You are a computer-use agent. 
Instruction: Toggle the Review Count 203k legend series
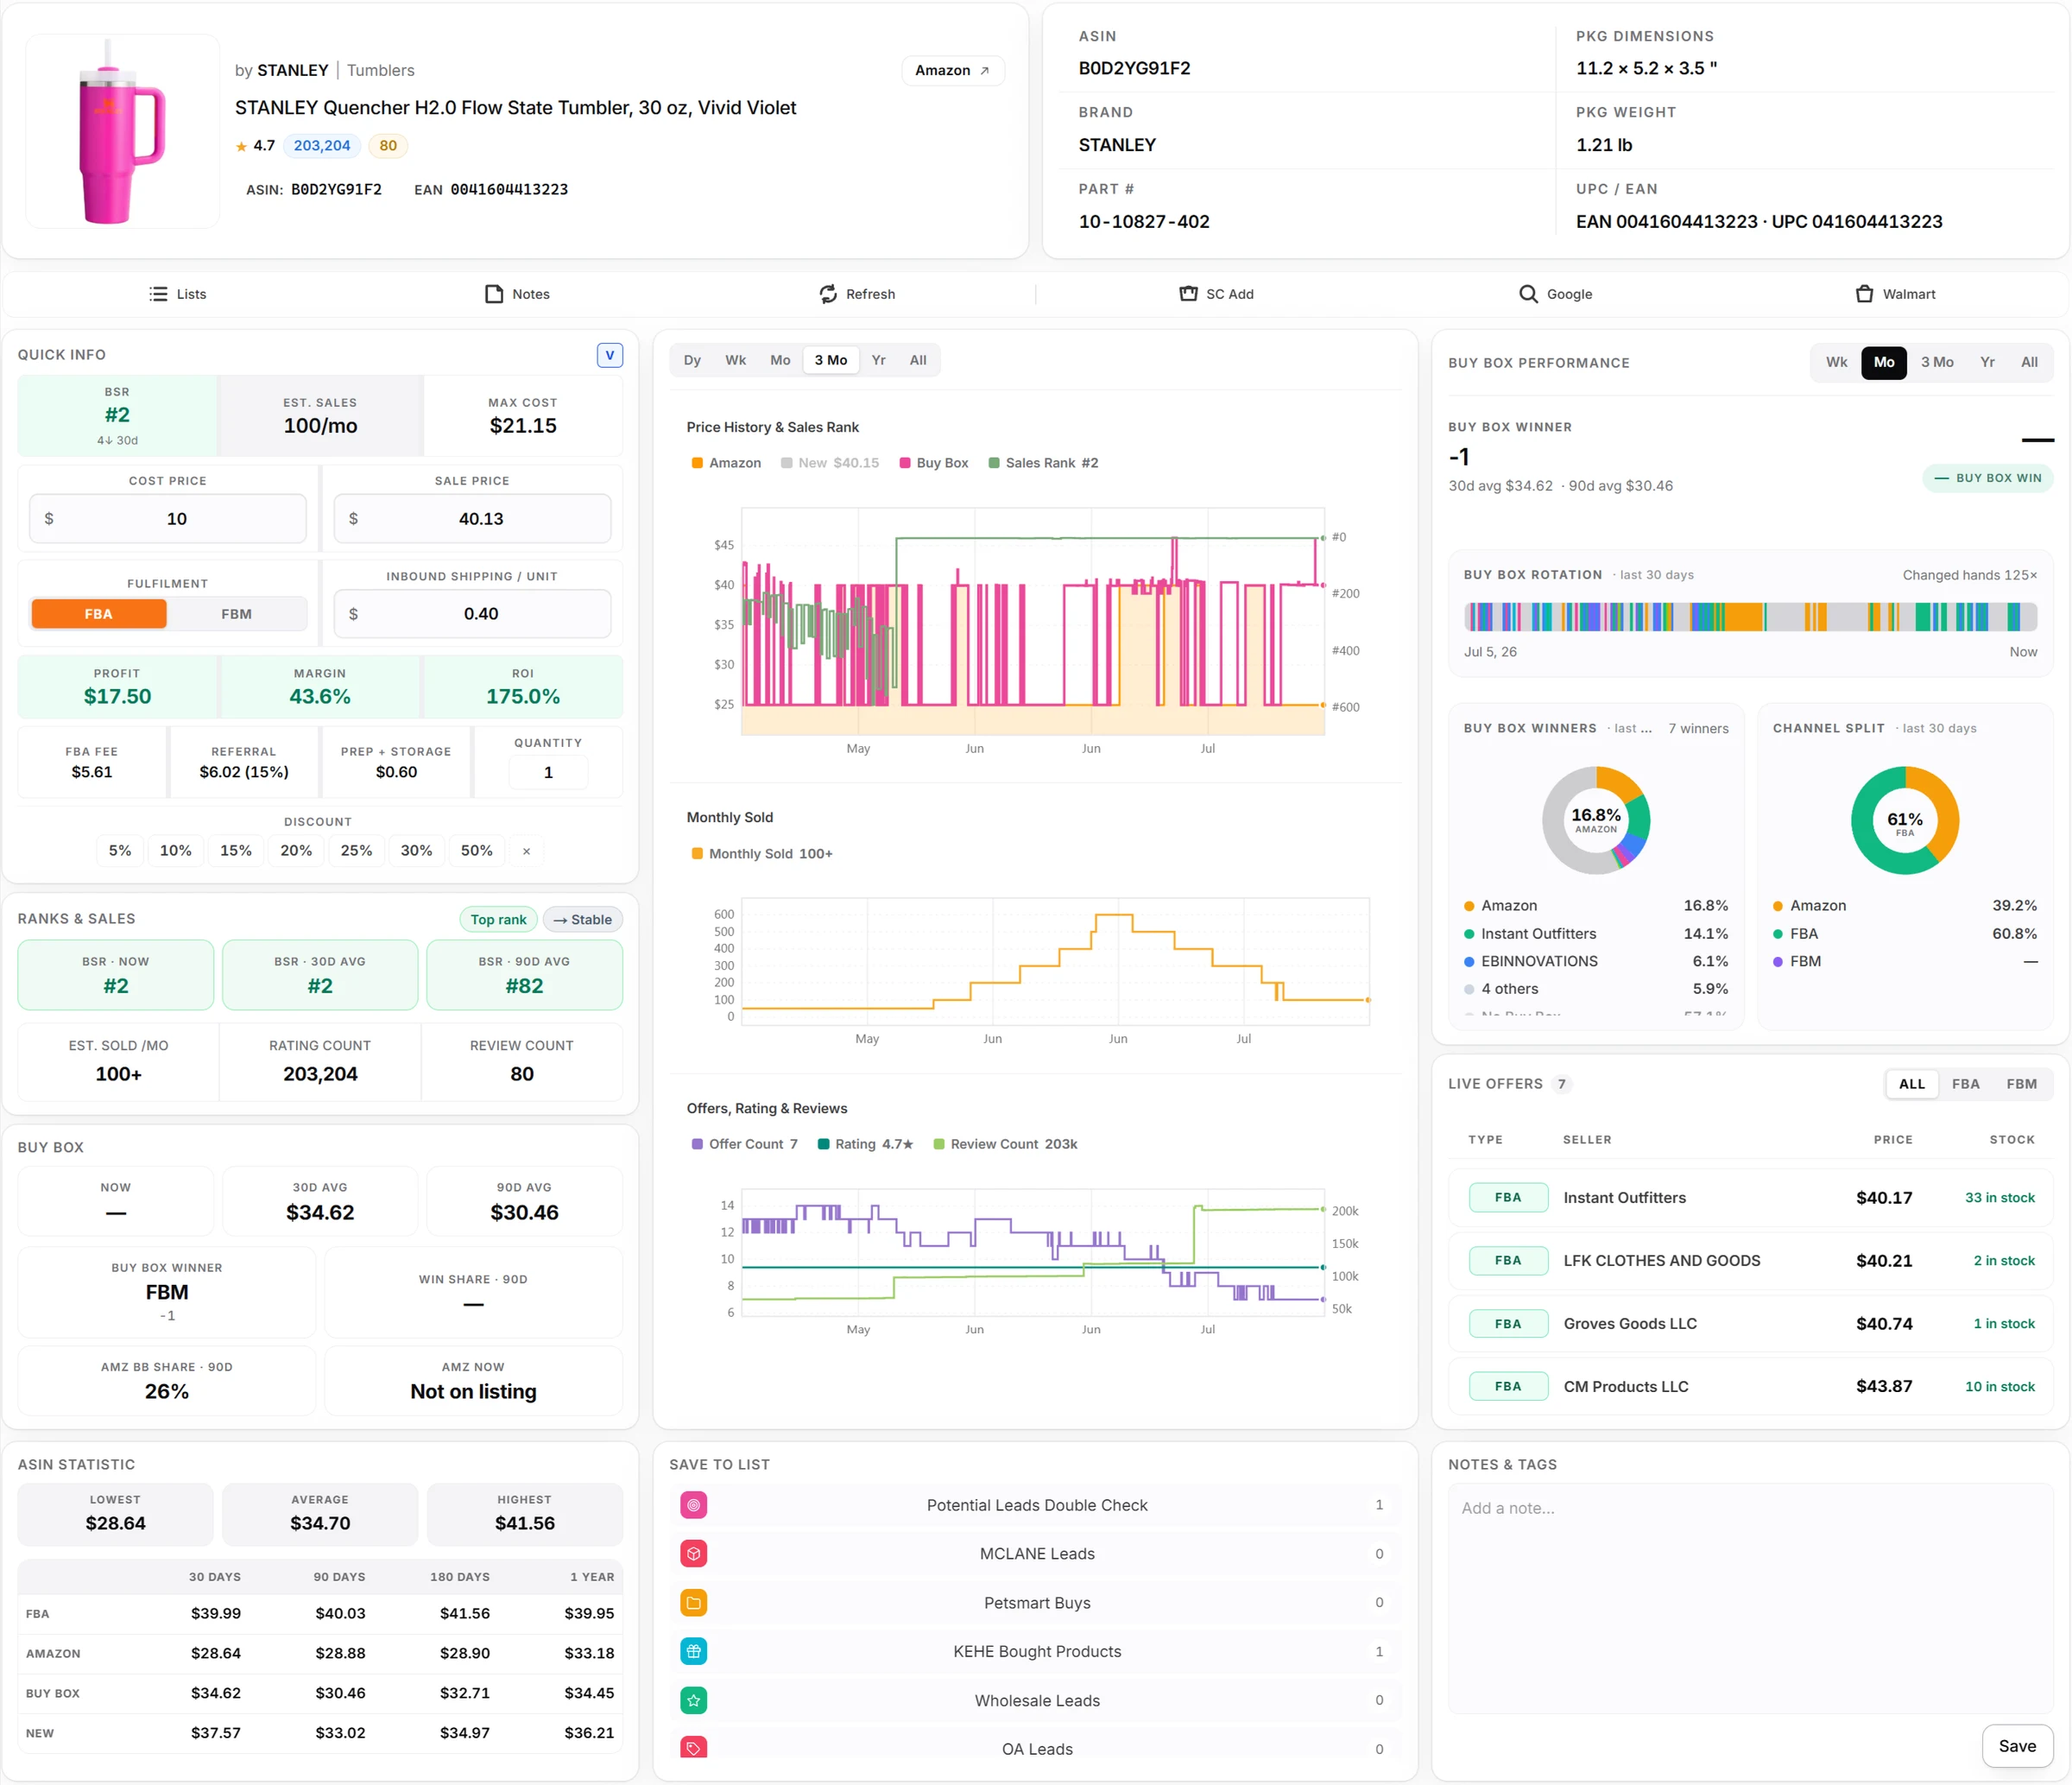1005,1144
